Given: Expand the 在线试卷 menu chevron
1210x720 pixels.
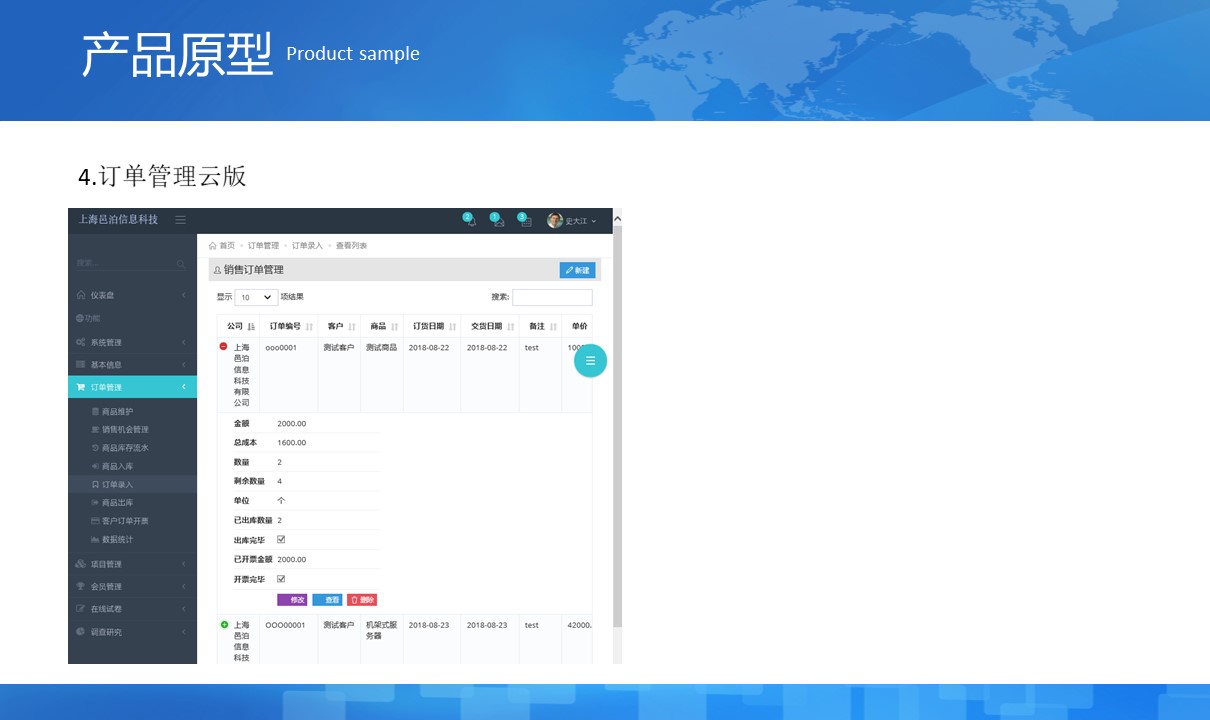Looking at the screenshot, I should pos(184,608).
